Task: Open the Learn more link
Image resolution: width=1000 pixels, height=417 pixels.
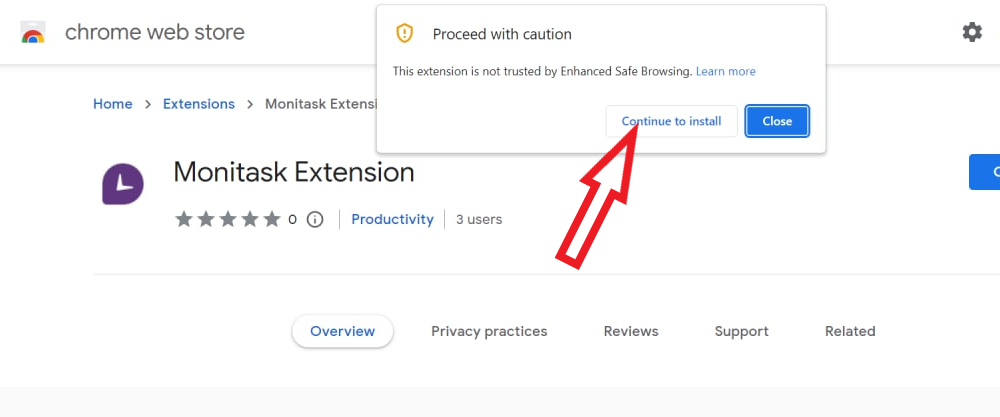Action: 726,71
